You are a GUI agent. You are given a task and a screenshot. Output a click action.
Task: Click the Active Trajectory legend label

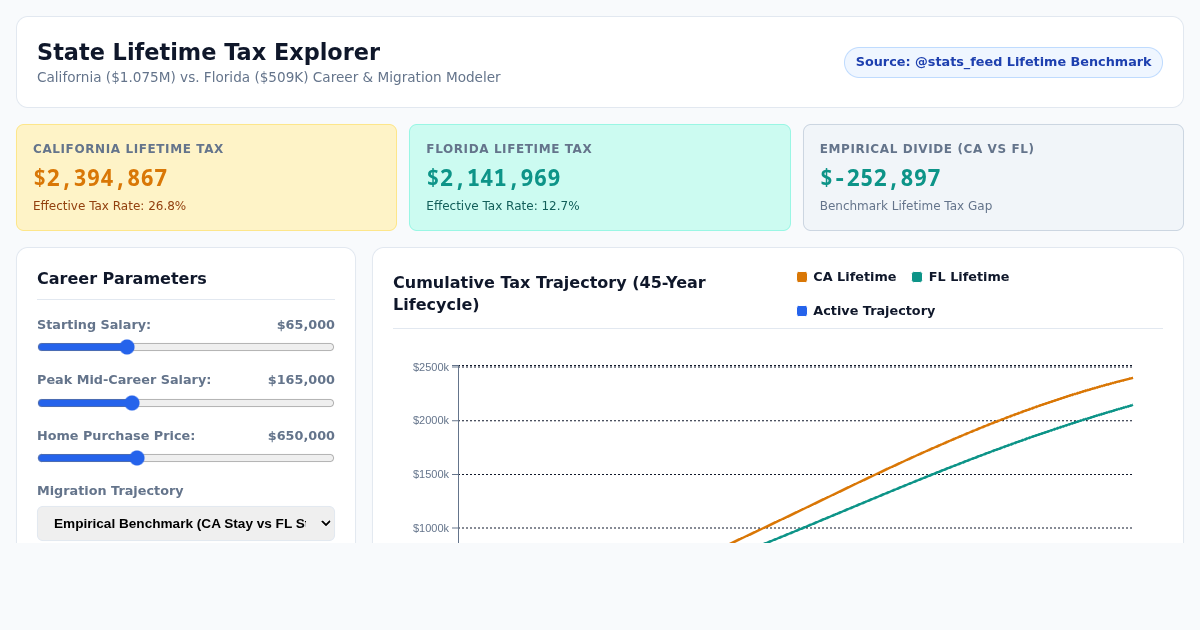tap(874, 311)
